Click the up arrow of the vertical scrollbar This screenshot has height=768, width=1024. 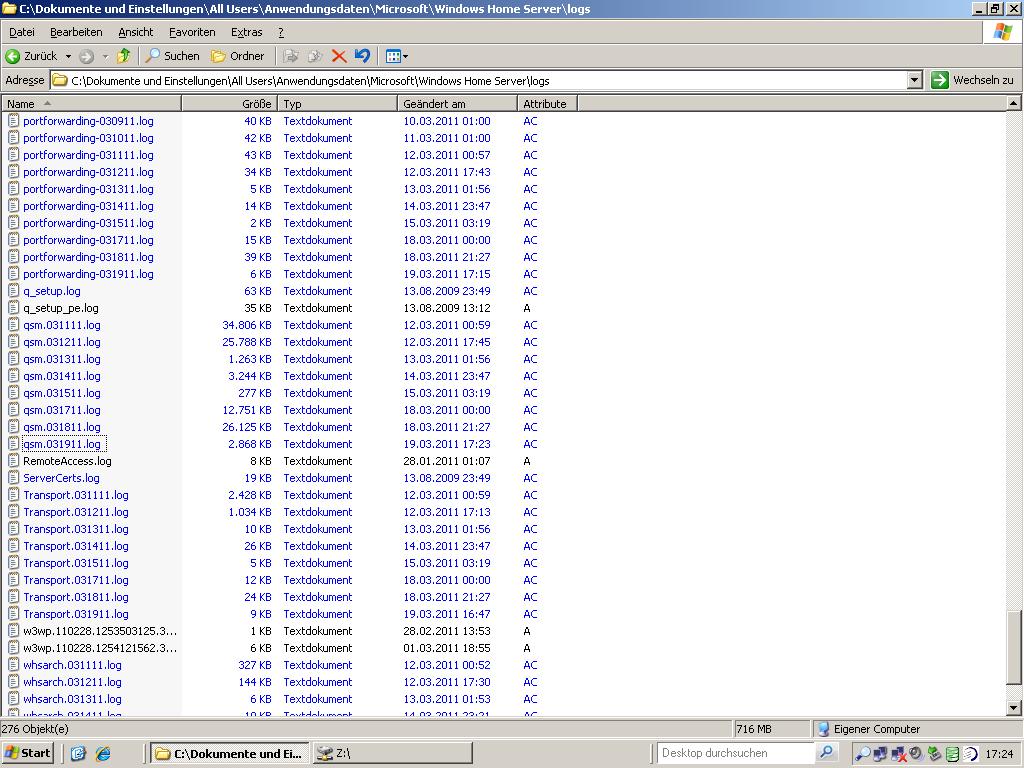tap(1013, 103)
